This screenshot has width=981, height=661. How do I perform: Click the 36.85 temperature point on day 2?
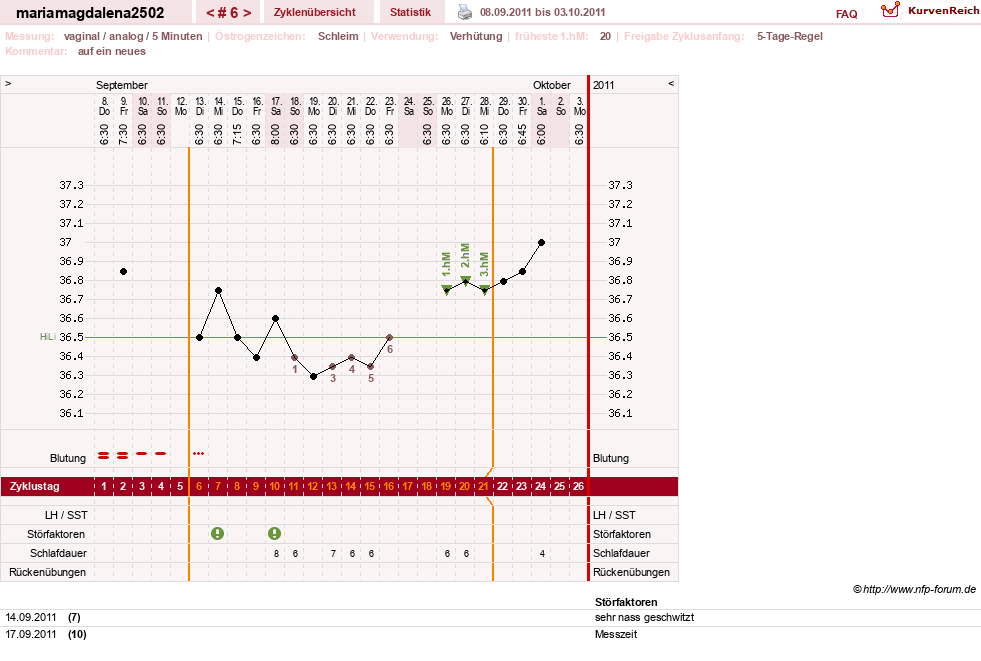coord(124,271)
